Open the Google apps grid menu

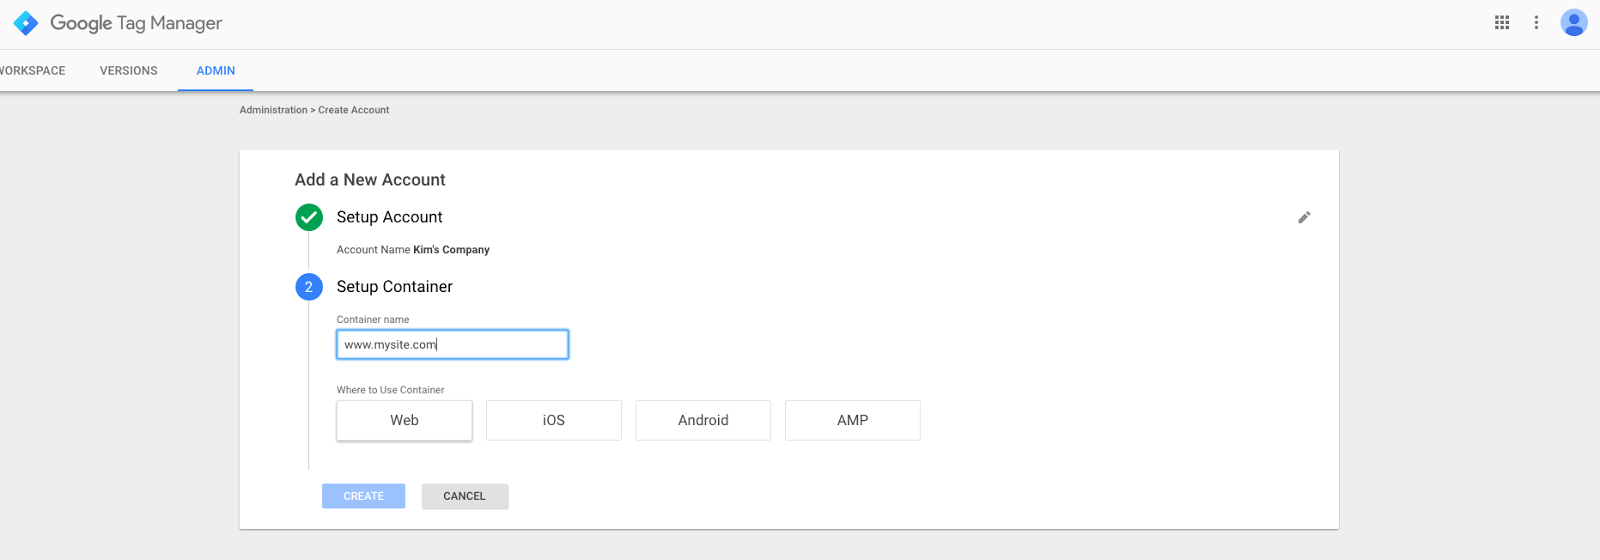[x=1502, y=22]
